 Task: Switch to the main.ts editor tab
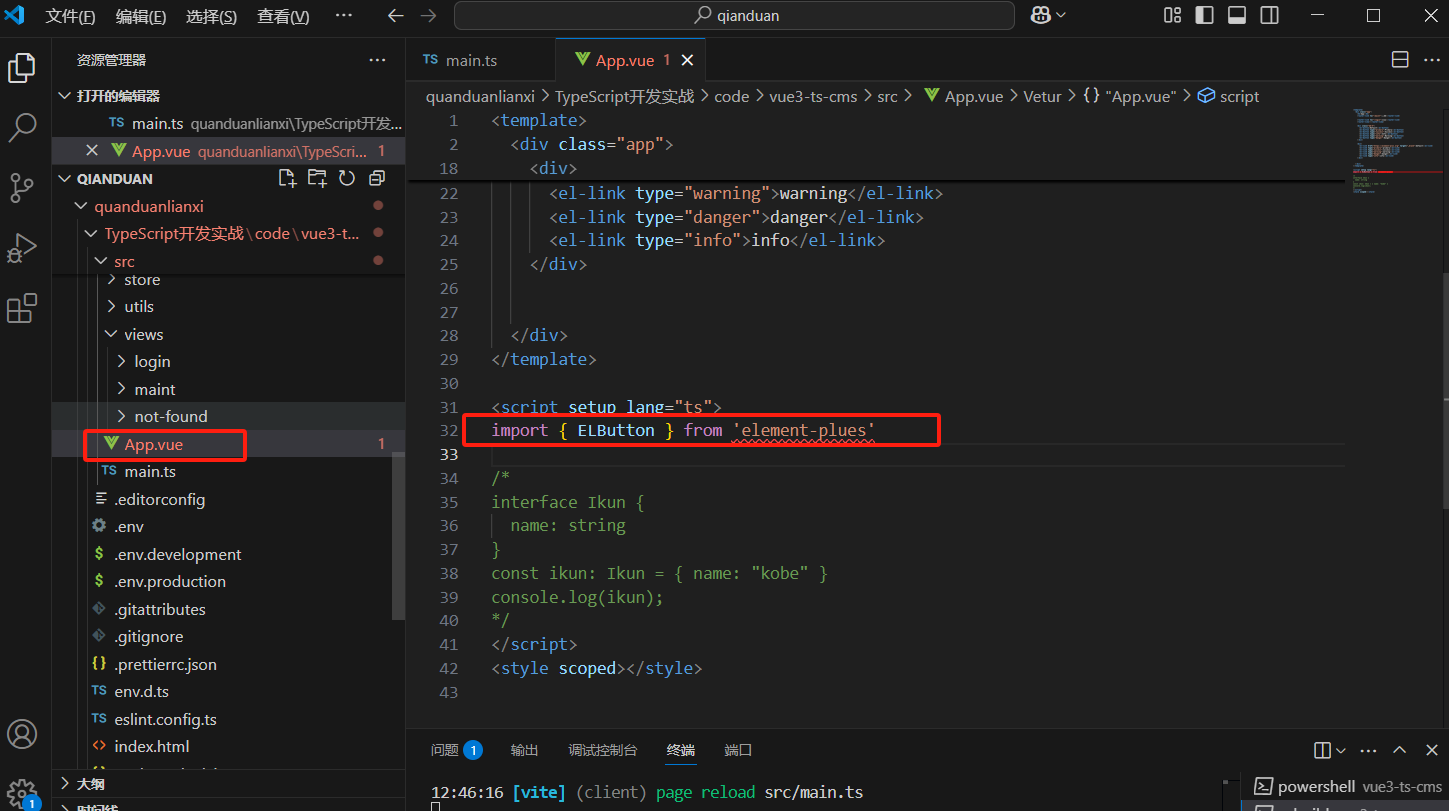pos(479,60)
